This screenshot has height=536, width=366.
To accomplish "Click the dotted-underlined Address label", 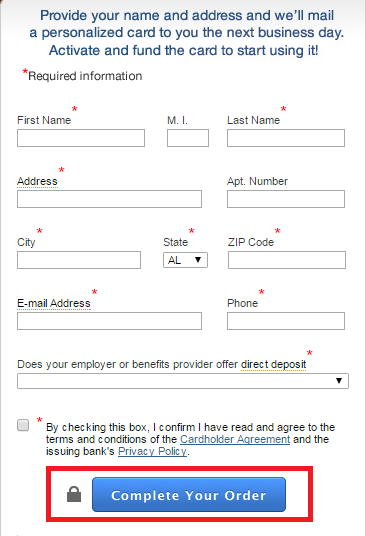I will (x=37, y=181).
